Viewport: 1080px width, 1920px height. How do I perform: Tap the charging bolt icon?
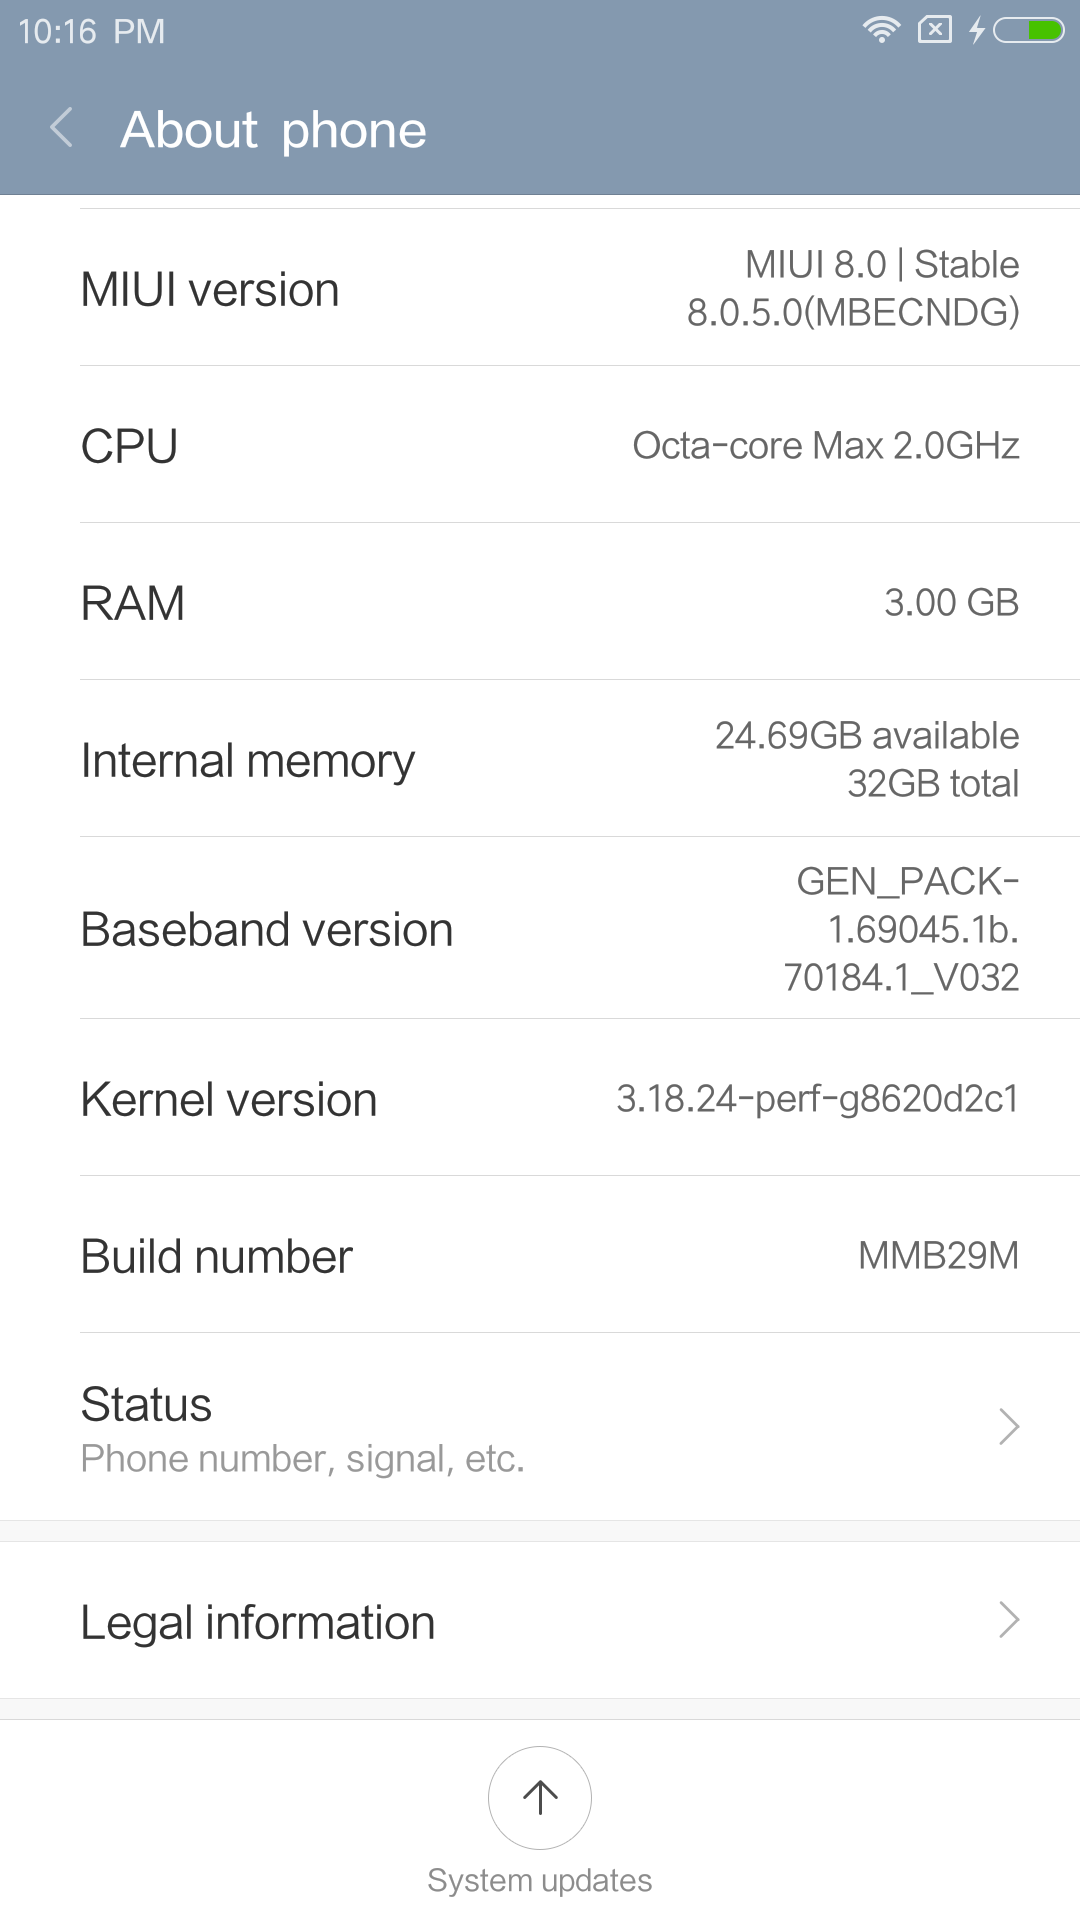point(977,31)
